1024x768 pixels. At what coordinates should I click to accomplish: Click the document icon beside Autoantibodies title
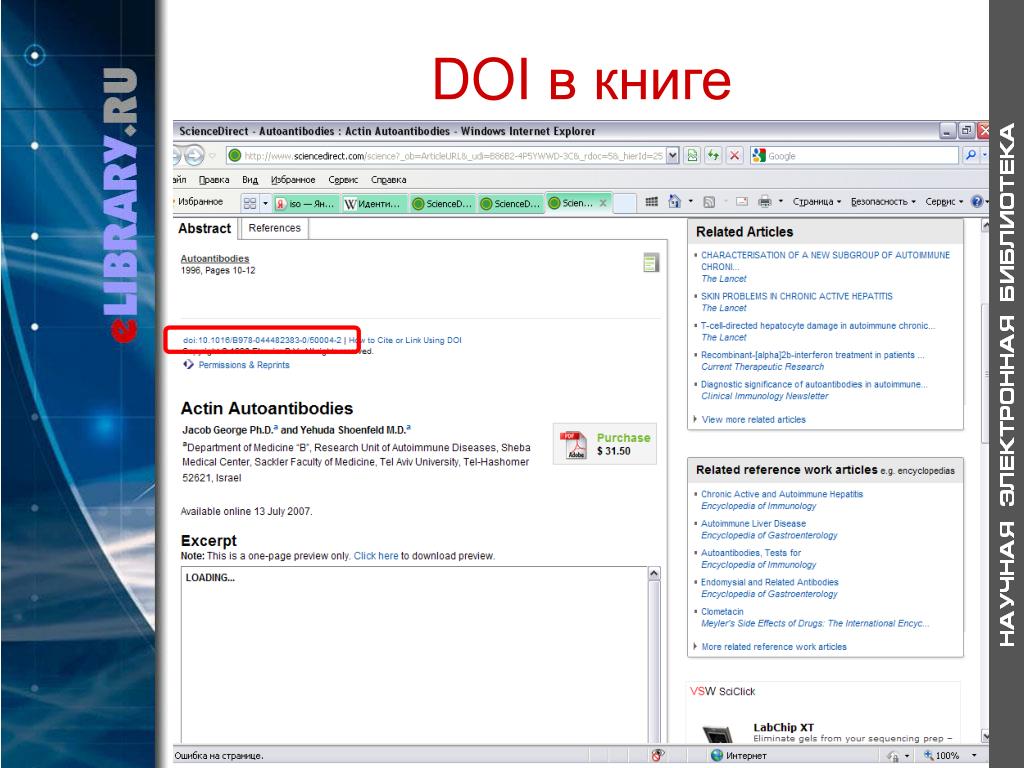[x=650, y=263]
